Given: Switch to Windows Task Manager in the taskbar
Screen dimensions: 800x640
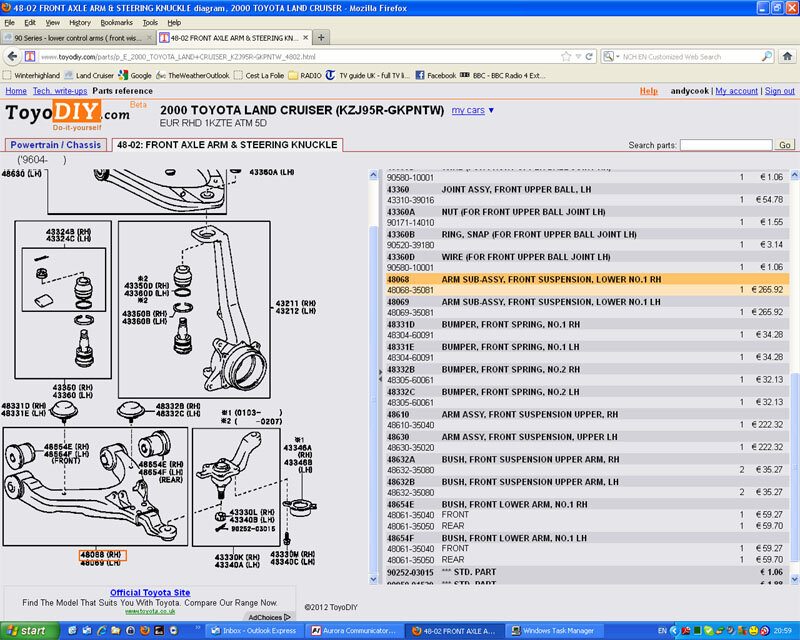Looking at the screenshot, I should click(553, 630).
